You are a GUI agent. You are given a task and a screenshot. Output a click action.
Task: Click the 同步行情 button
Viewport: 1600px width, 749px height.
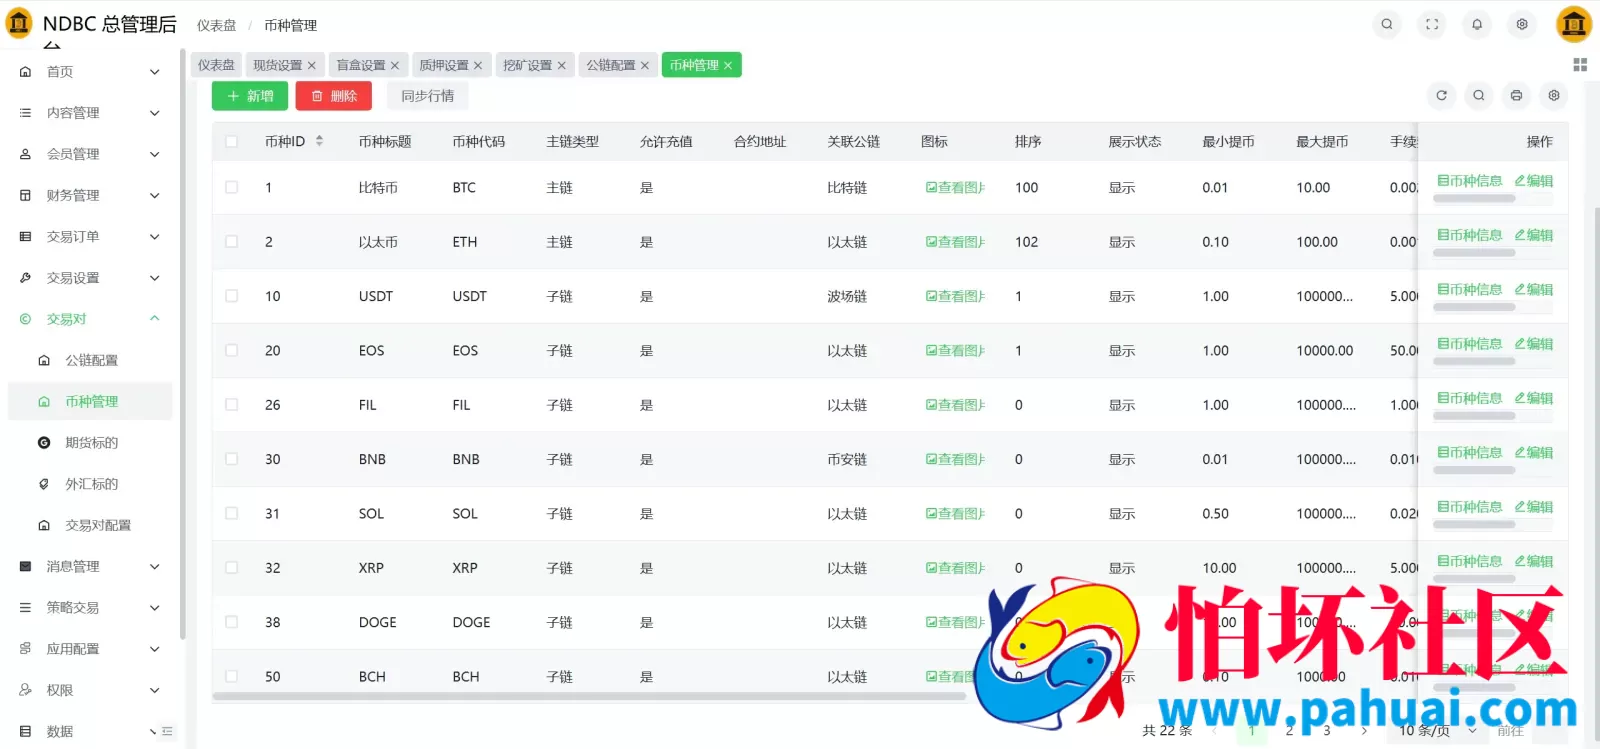(427, 96)
